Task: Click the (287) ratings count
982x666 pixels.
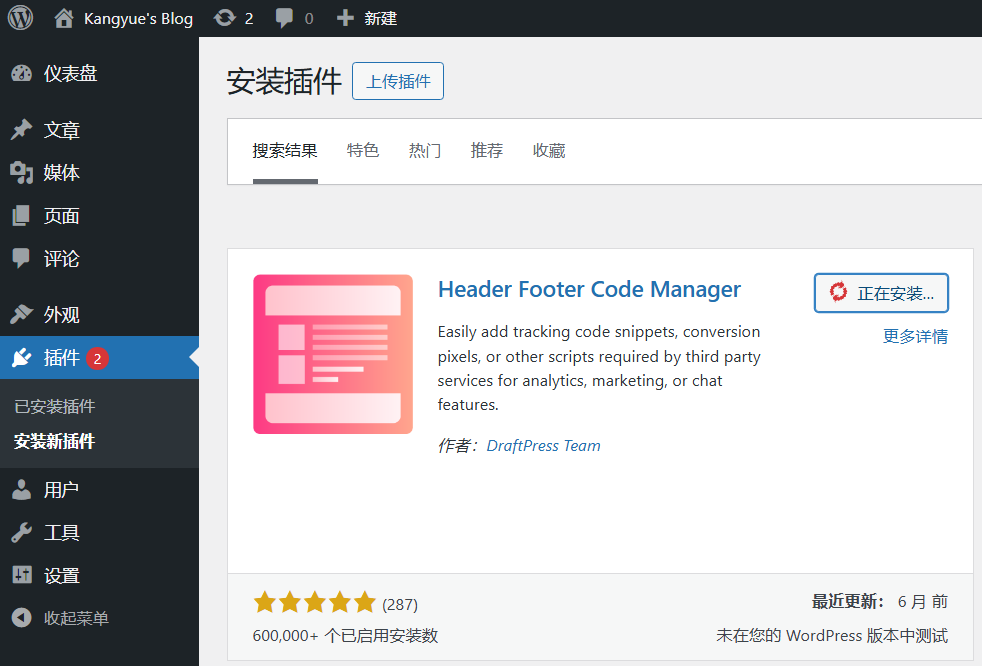Action: coord(400,605)
